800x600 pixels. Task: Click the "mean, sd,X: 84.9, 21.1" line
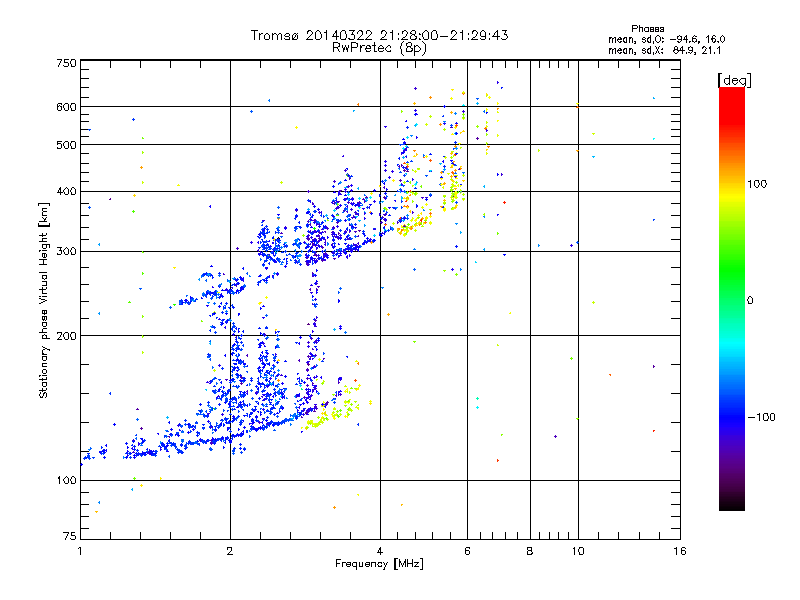[664, 50]
